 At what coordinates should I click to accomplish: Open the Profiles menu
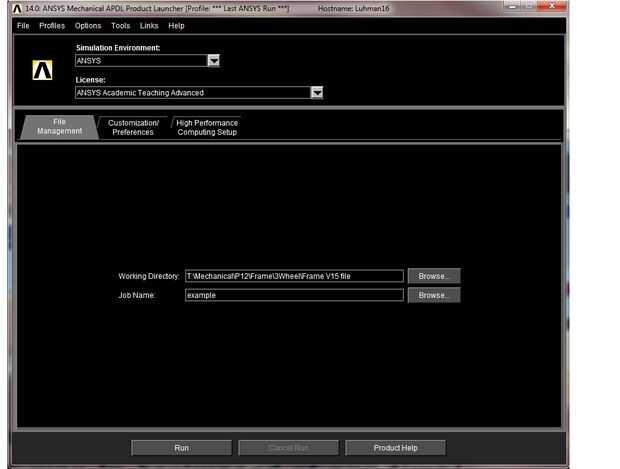pyautogui.click(x=52, y=26)
